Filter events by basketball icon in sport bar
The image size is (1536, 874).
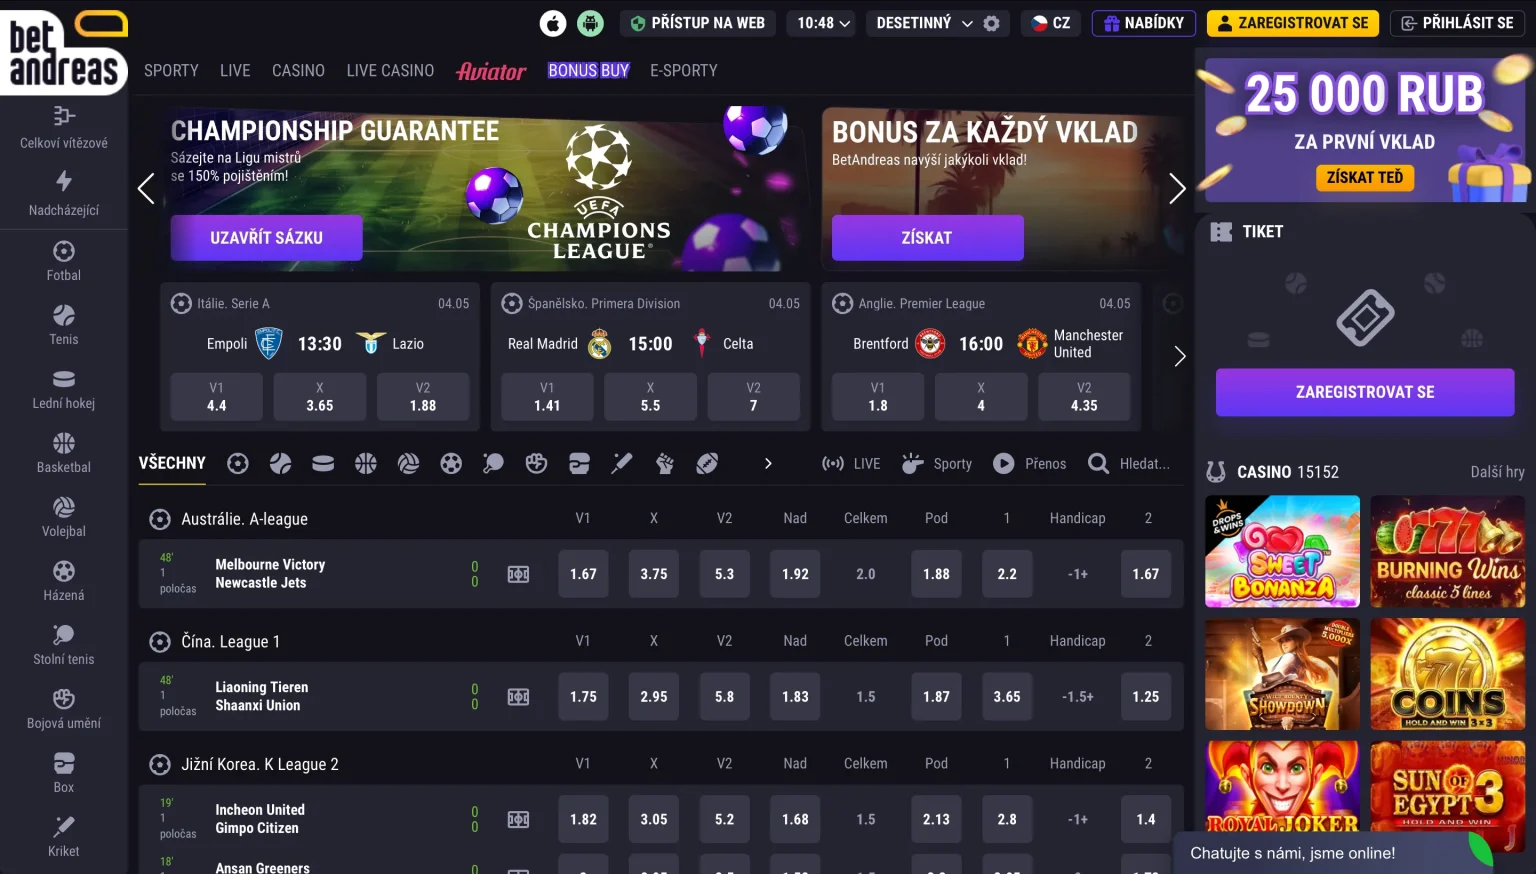point(366,463)
